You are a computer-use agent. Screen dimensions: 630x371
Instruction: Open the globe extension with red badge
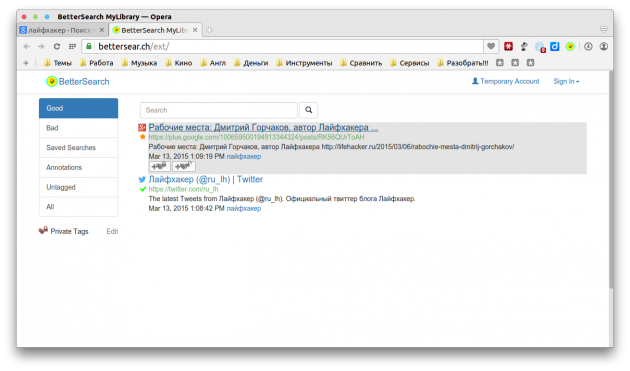540,47
